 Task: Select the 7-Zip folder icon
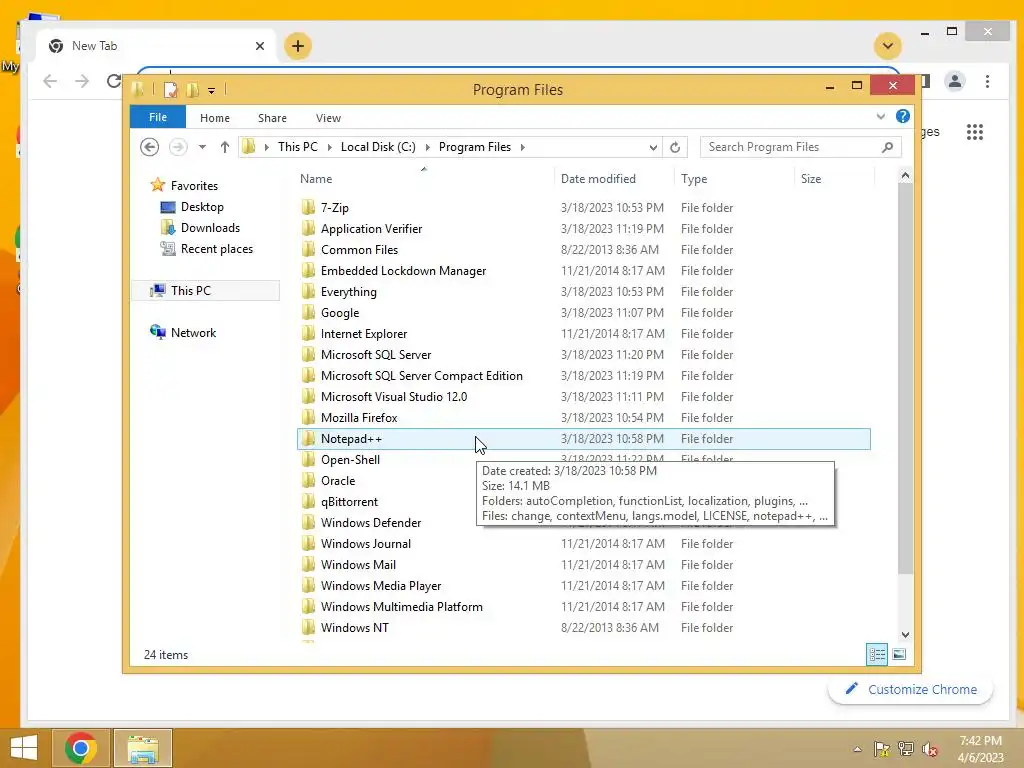tap(309, 208)
